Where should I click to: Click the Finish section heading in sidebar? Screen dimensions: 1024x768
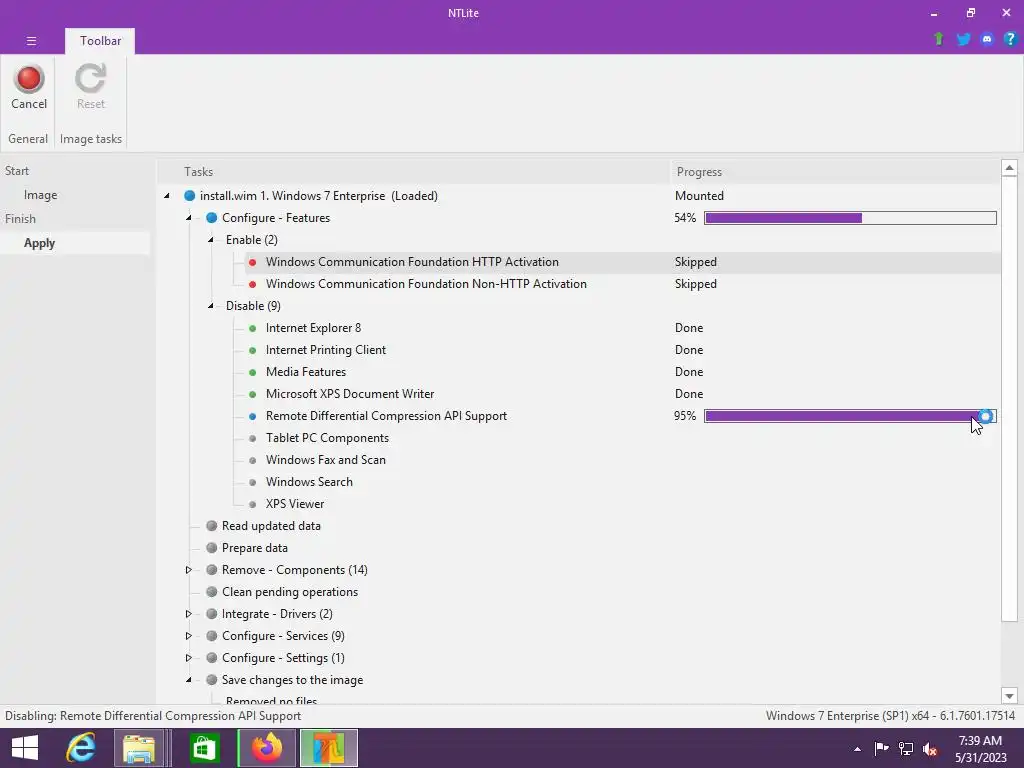(x=20, y=219)
